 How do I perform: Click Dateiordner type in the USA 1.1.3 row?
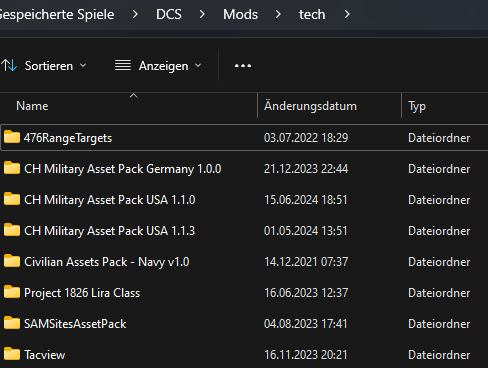[x=439, y=231]
